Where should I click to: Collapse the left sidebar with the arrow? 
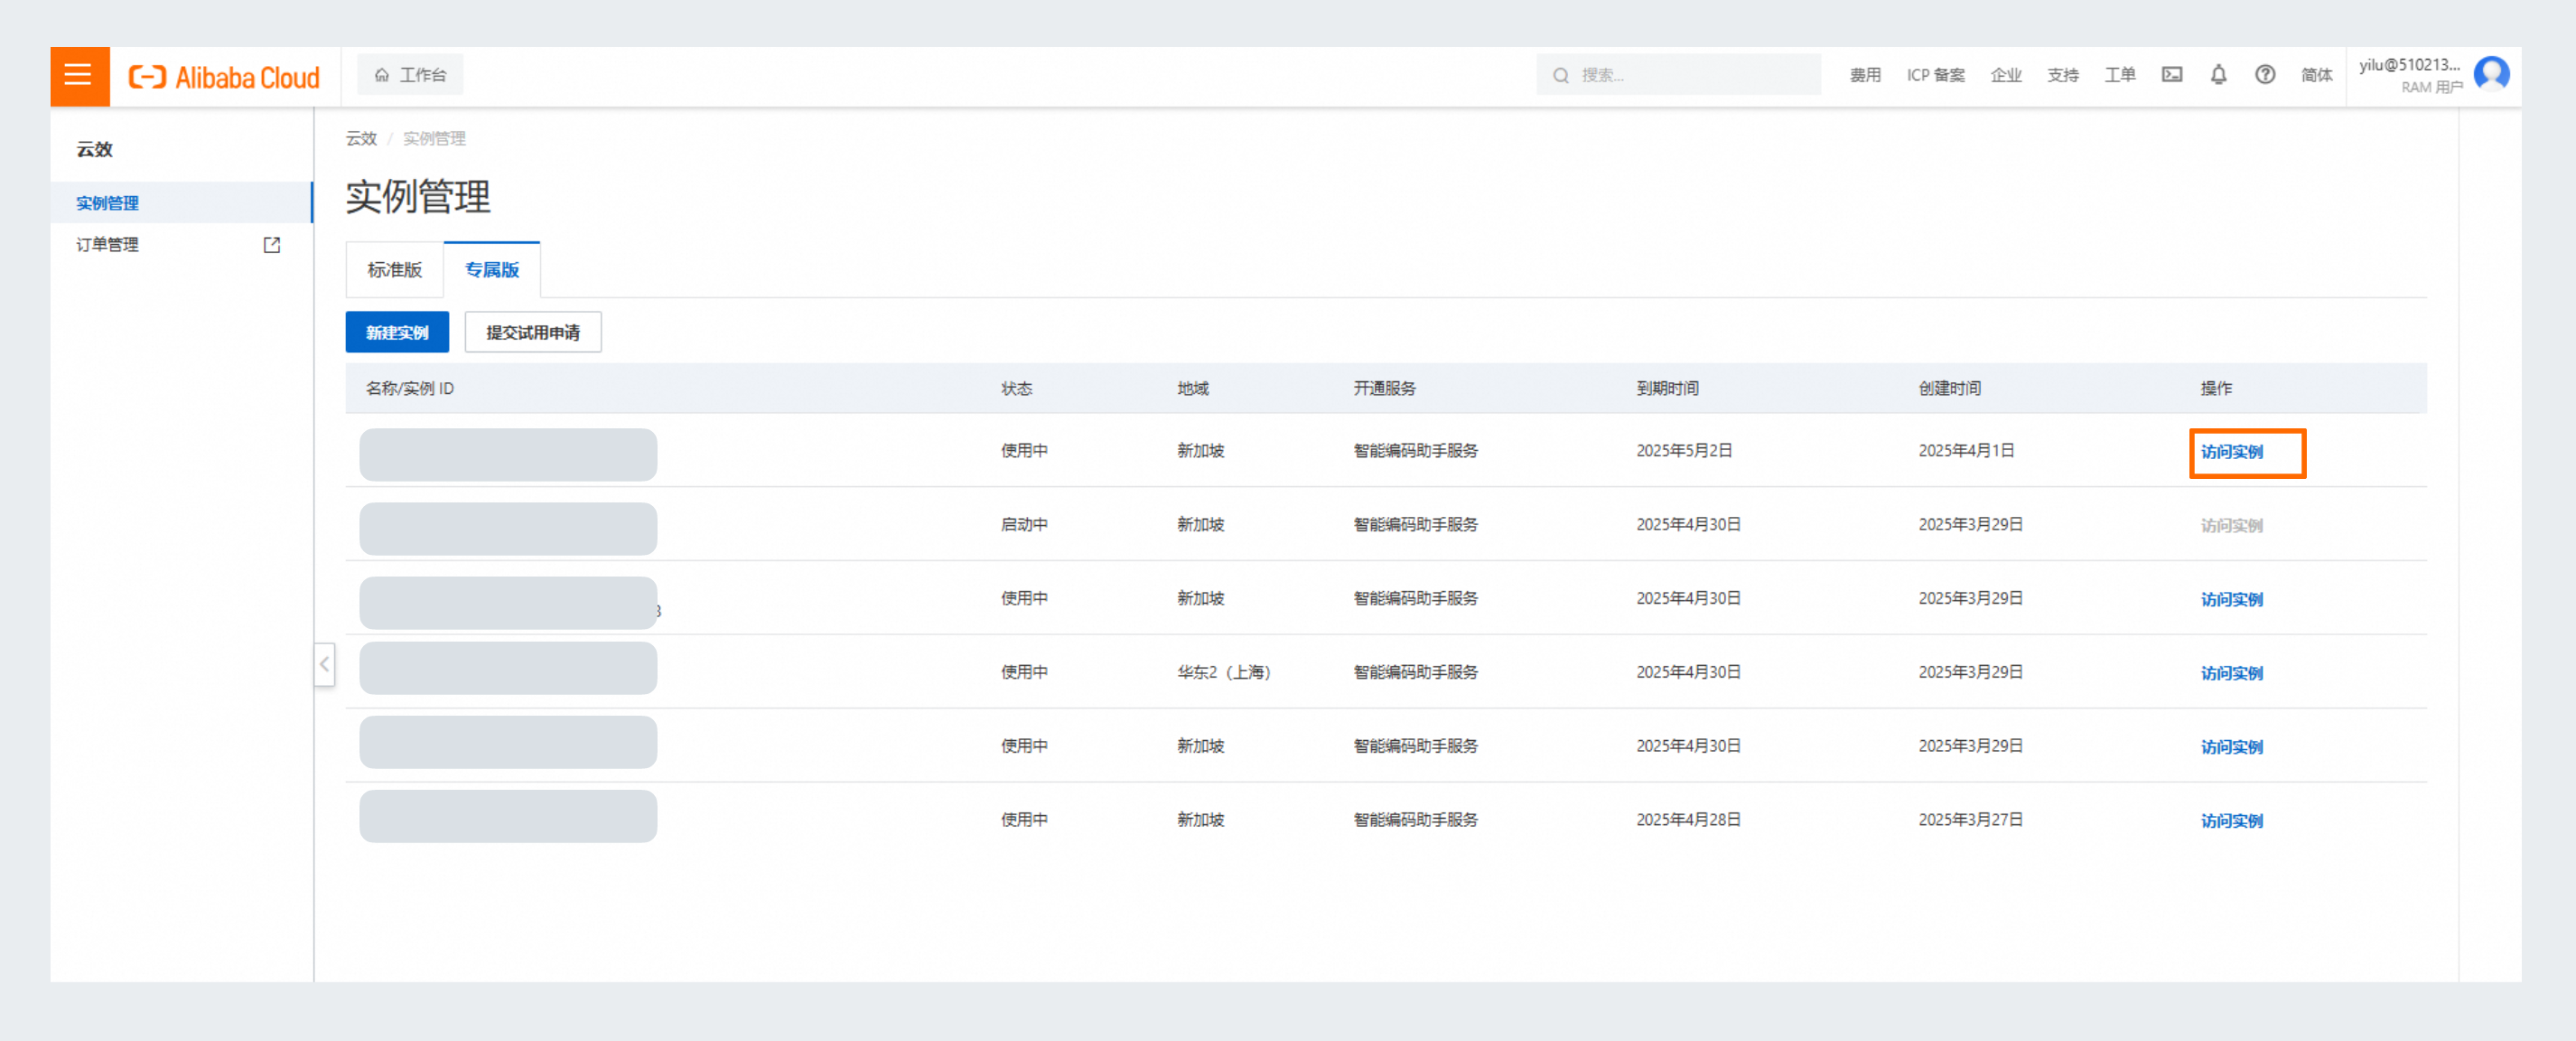[x=324, y=664]
